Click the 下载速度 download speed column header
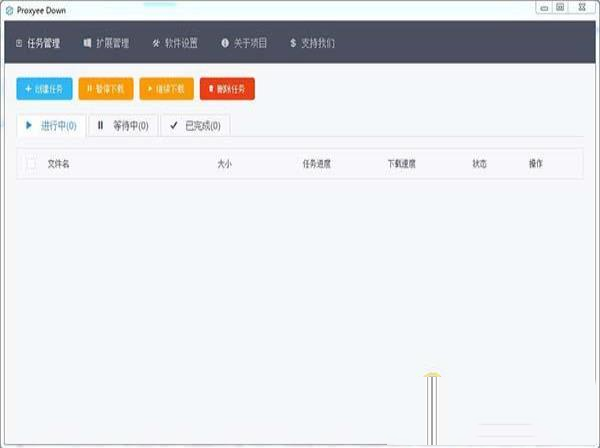The width and height of the screenshot is (600, 448). tap(401, 163)
